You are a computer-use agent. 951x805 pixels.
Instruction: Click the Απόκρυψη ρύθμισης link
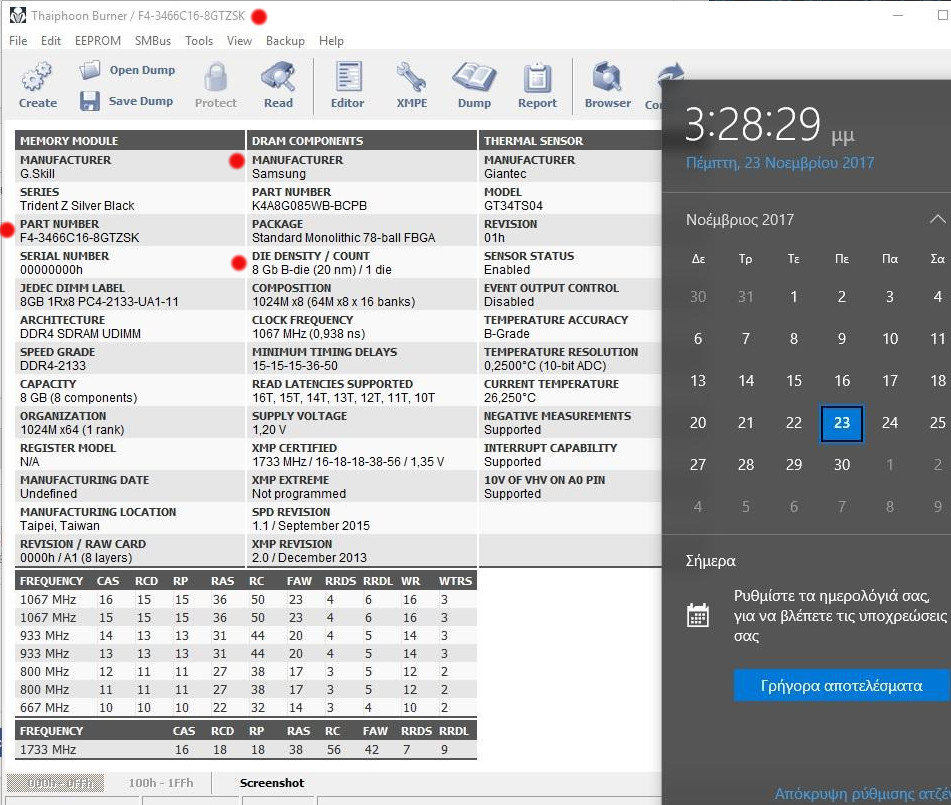[862, 793]
